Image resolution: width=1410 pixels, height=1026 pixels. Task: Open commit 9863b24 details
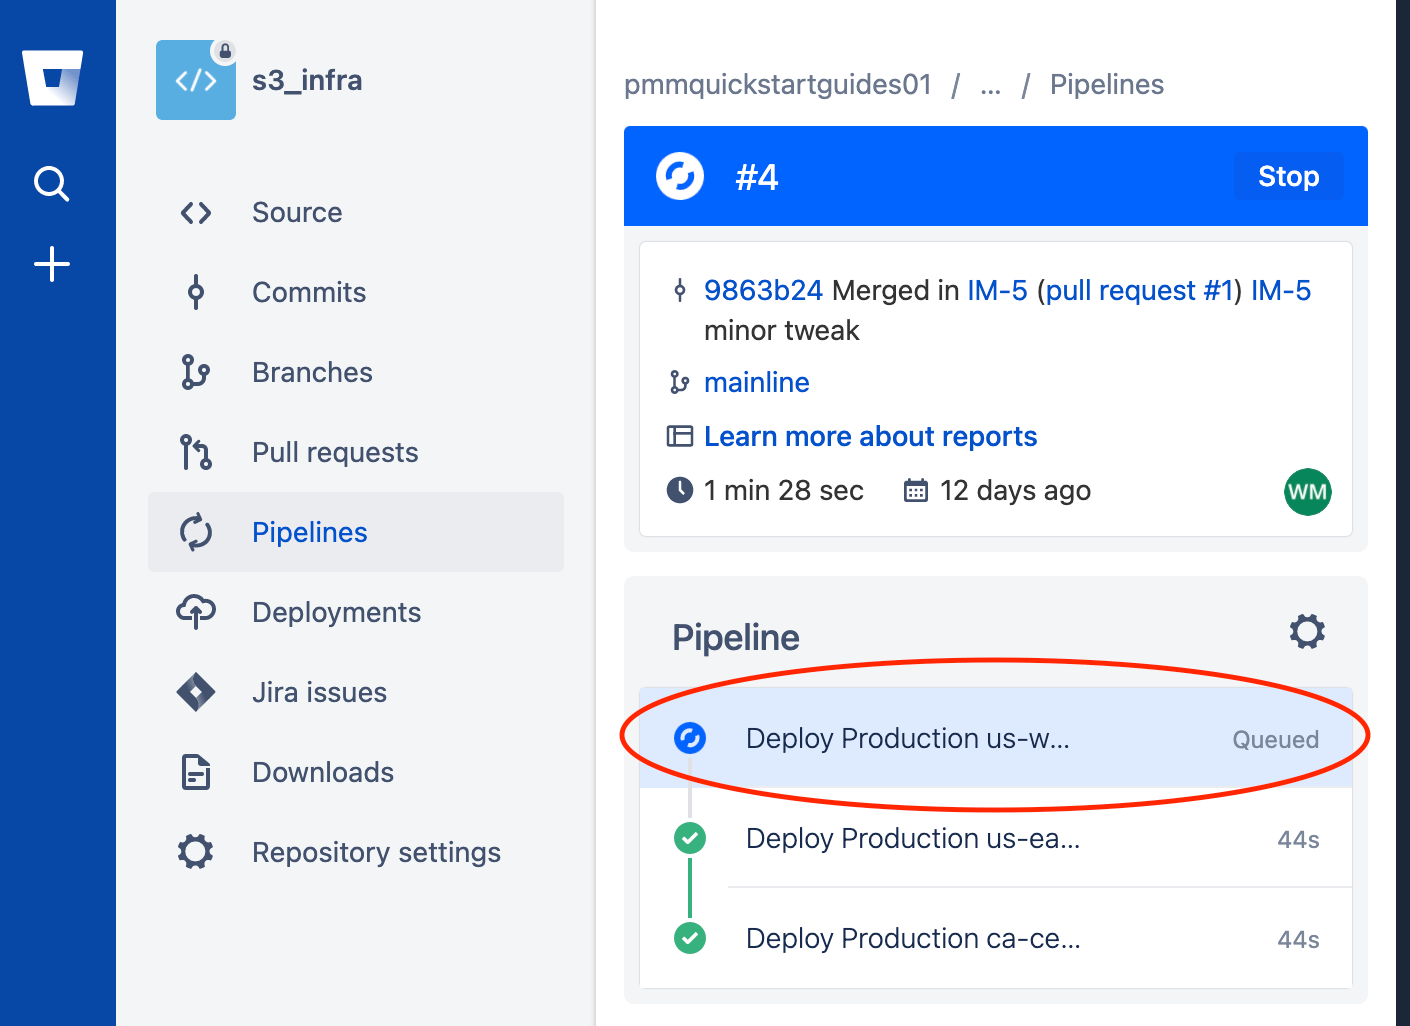pyautogui.click(x=763, y=290)
